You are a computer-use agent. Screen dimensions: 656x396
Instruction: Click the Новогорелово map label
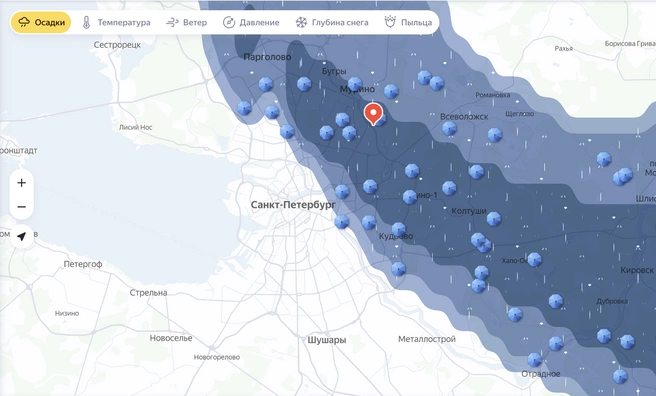coord(217,357)
